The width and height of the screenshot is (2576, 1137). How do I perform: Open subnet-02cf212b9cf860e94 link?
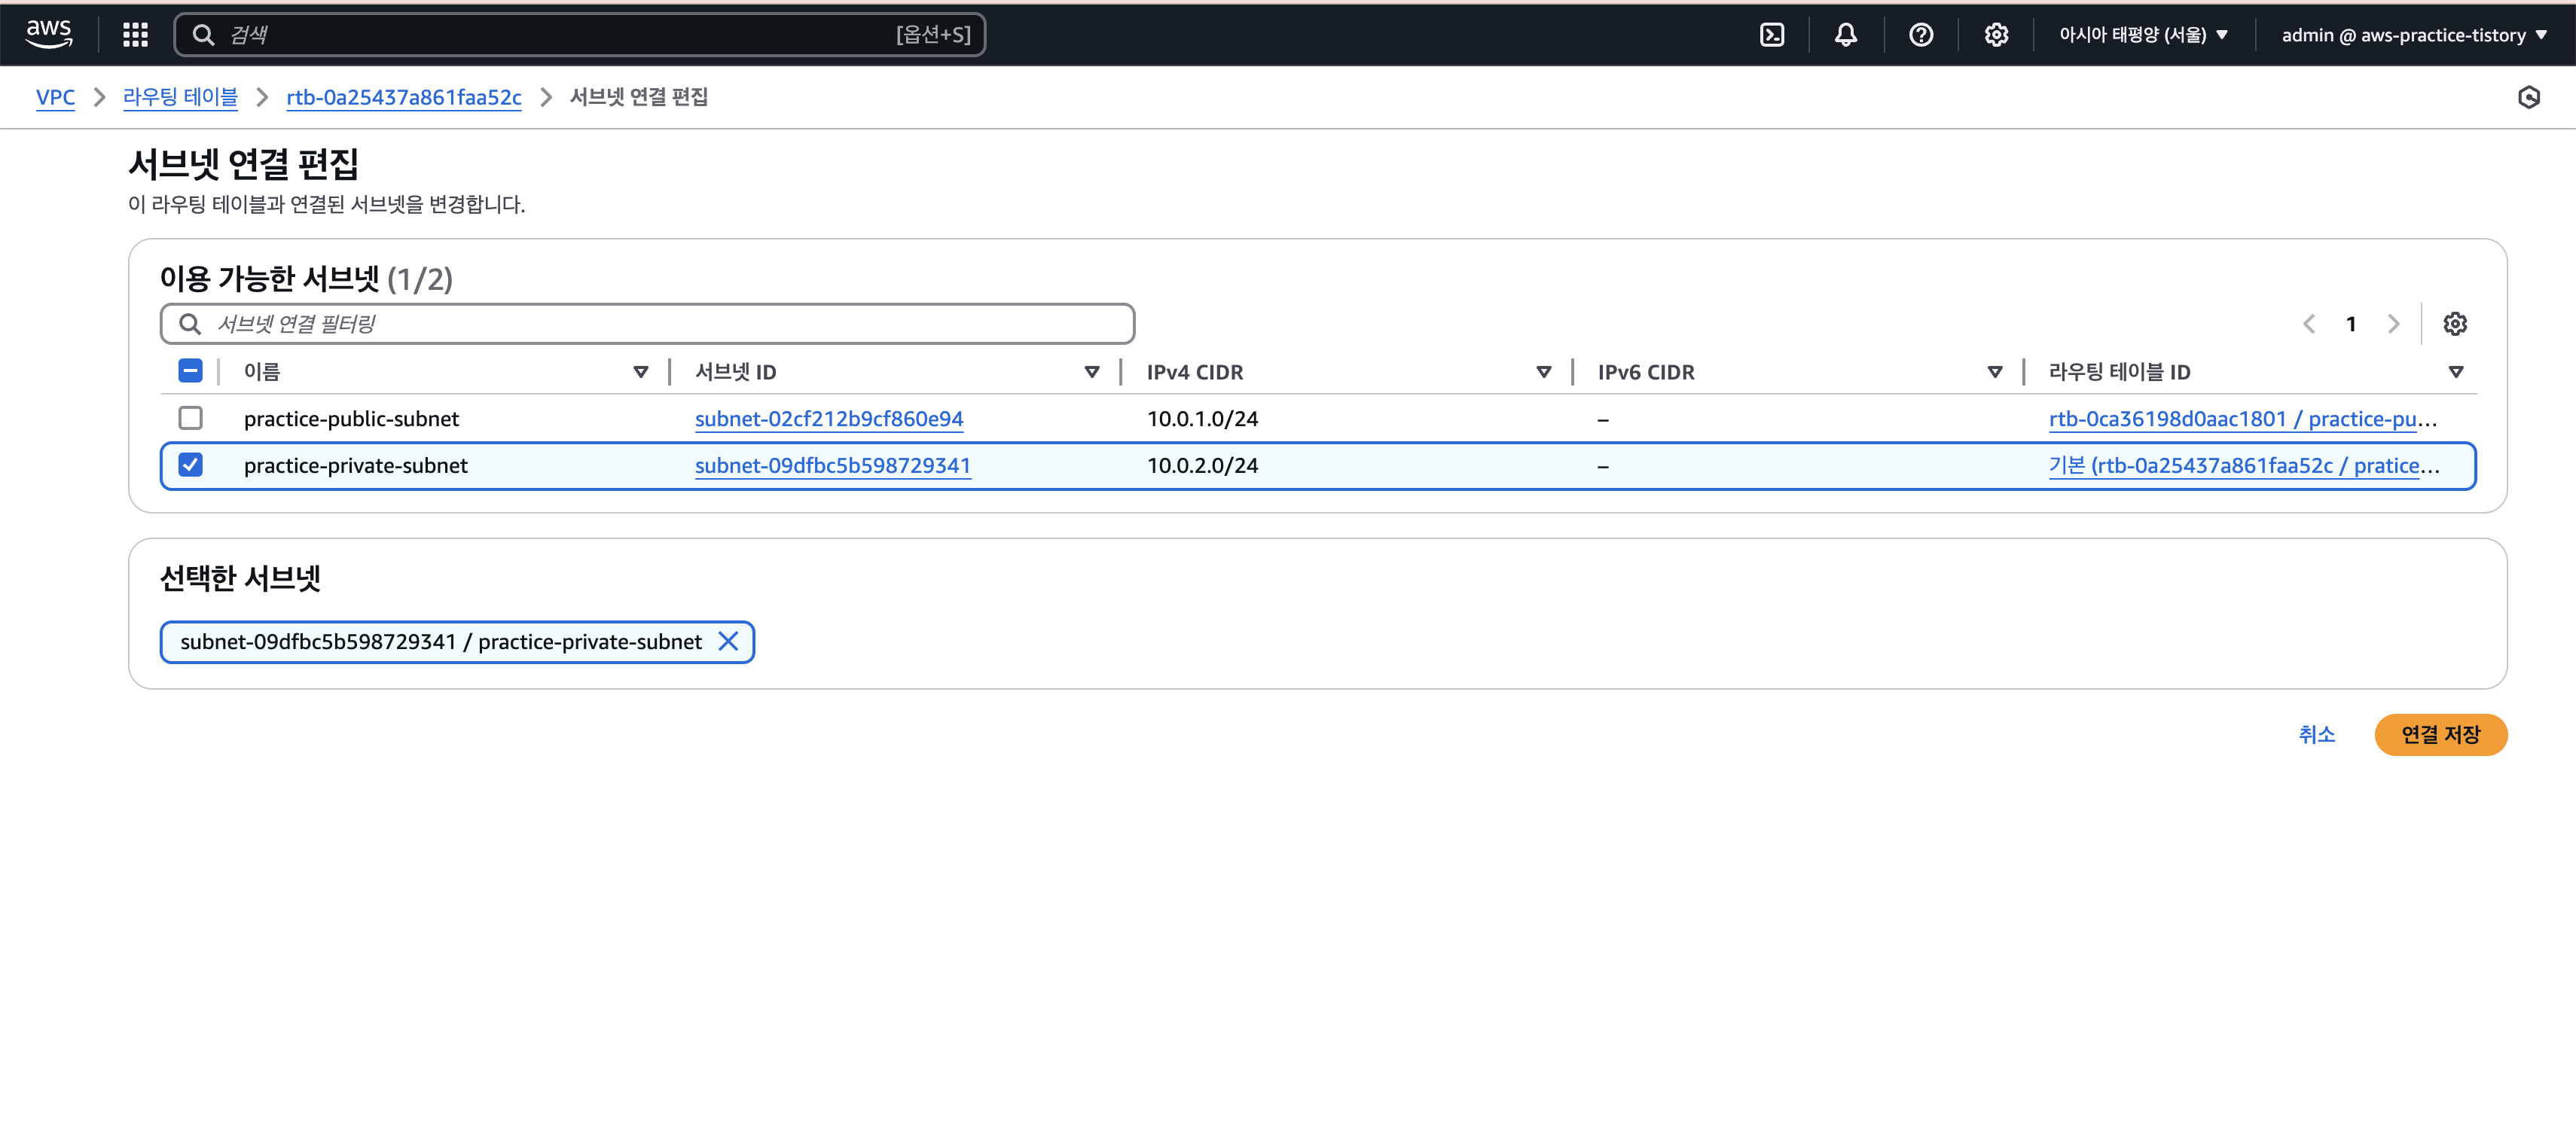click(828, 419)
